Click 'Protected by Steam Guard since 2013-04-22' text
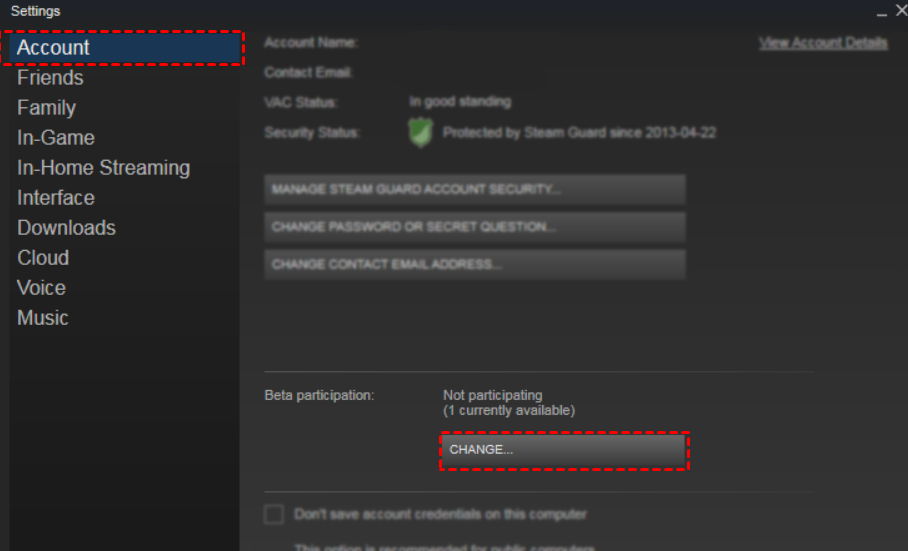The image size is (908, 551). tap(580, 133)
